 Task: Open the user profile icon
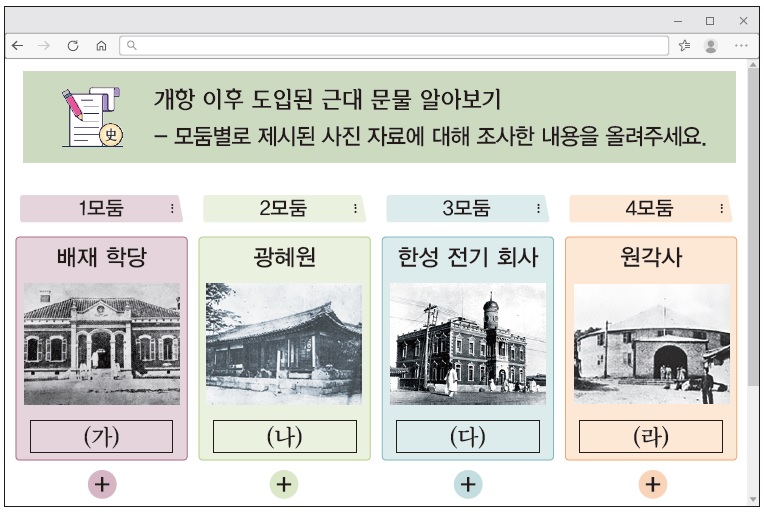[x=711, y=45]
